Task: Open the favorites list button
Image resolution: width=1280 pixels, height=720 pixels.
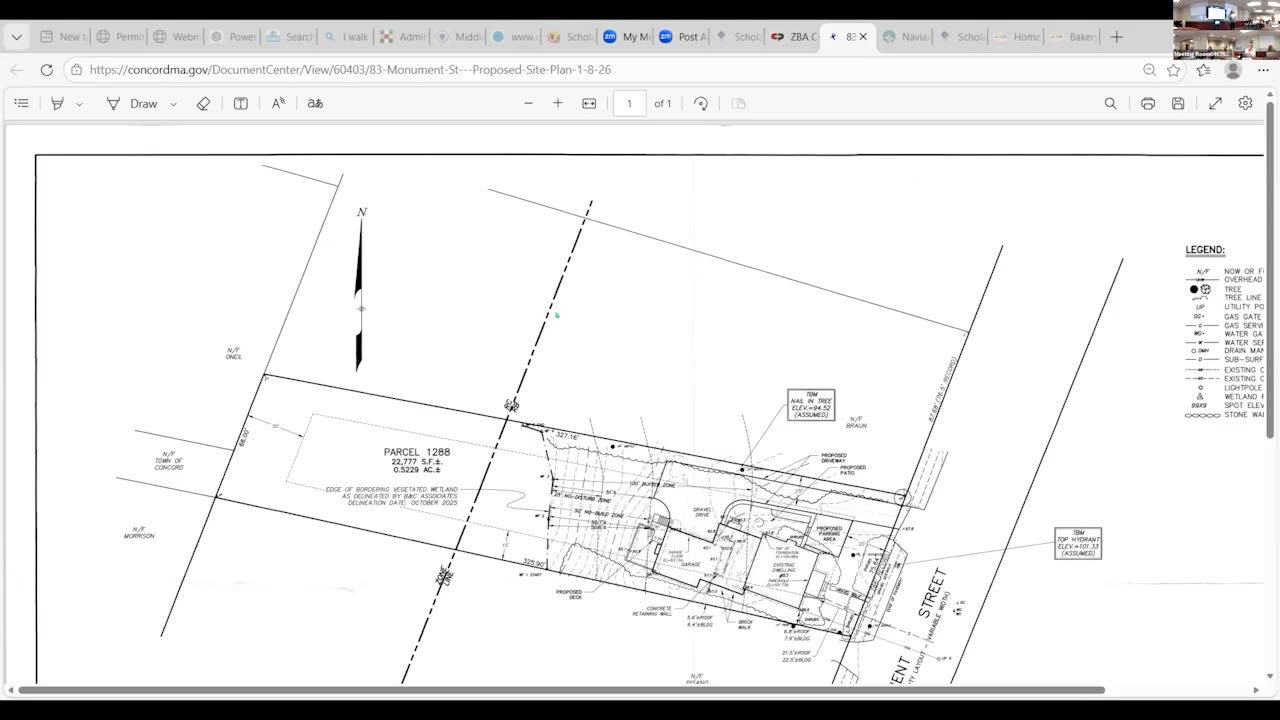Action: 1203,70
